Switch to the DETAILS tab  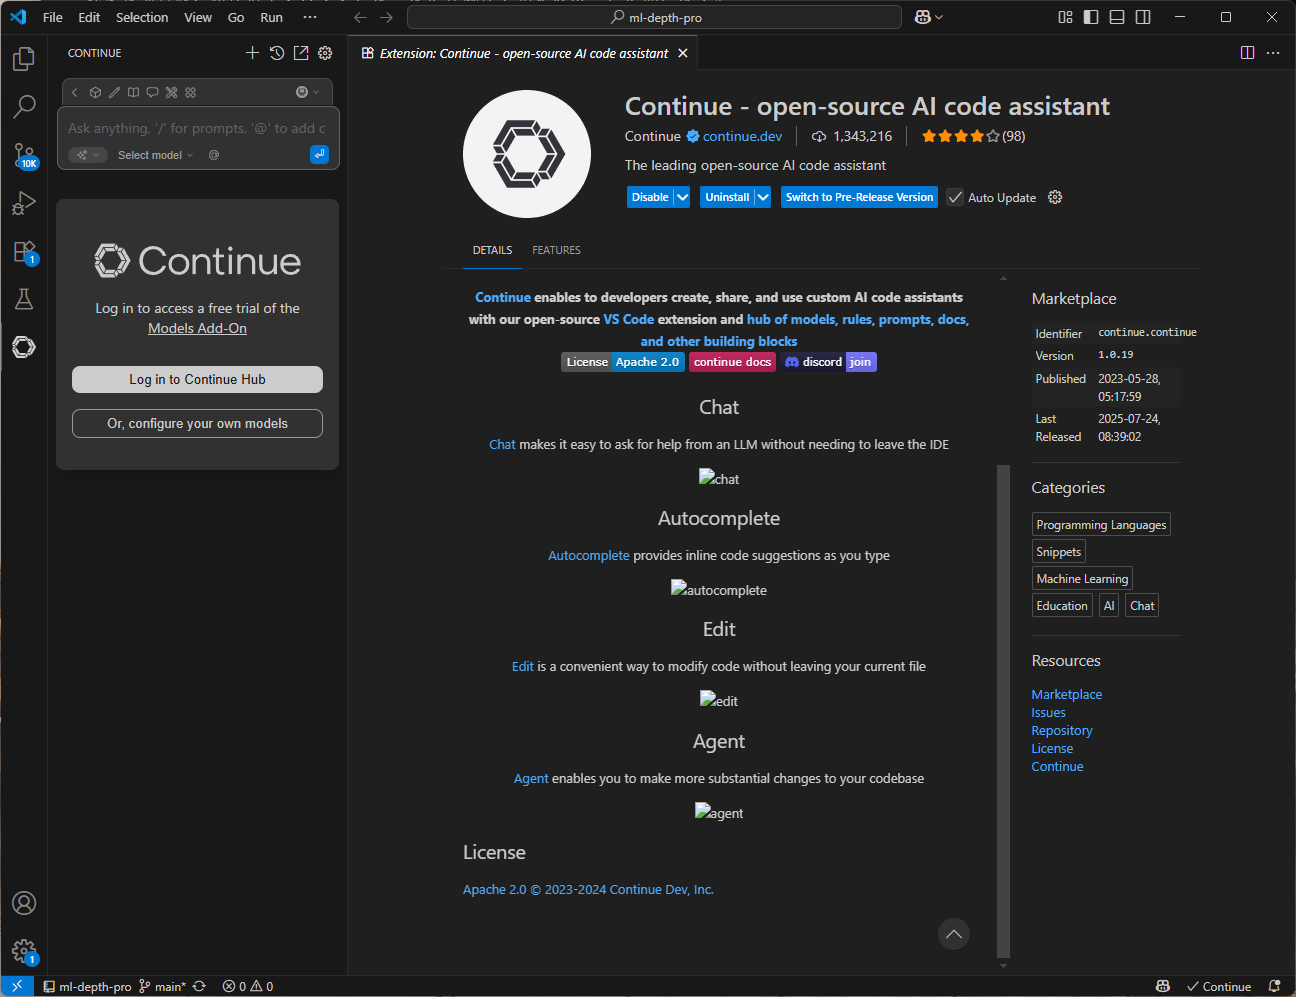point(492,250)
